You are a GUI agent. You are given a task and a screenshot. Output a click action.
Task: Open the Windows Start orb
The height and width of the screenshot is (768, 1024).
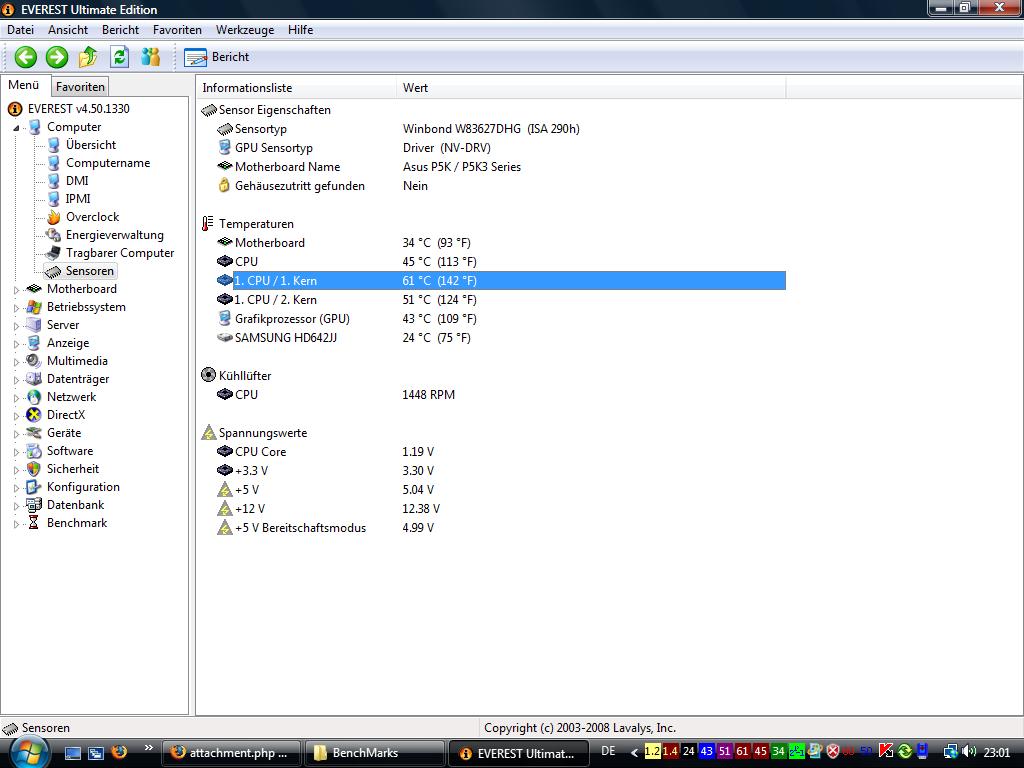pos(28,752)
